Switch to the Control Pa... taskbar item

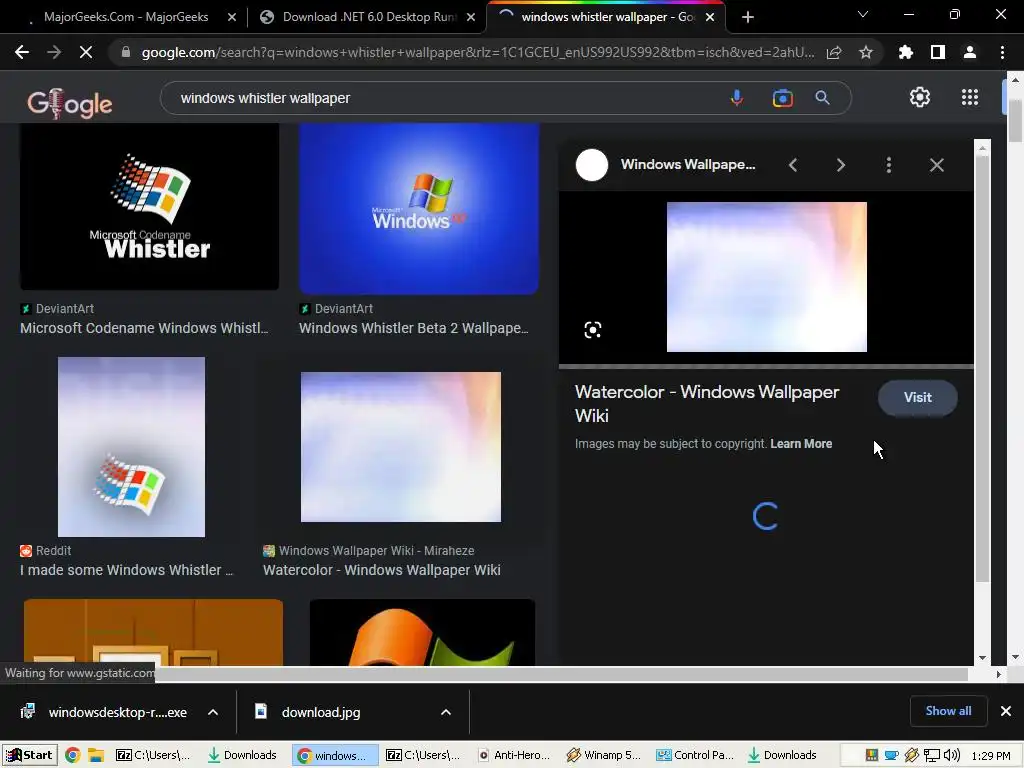pos(695,756)
